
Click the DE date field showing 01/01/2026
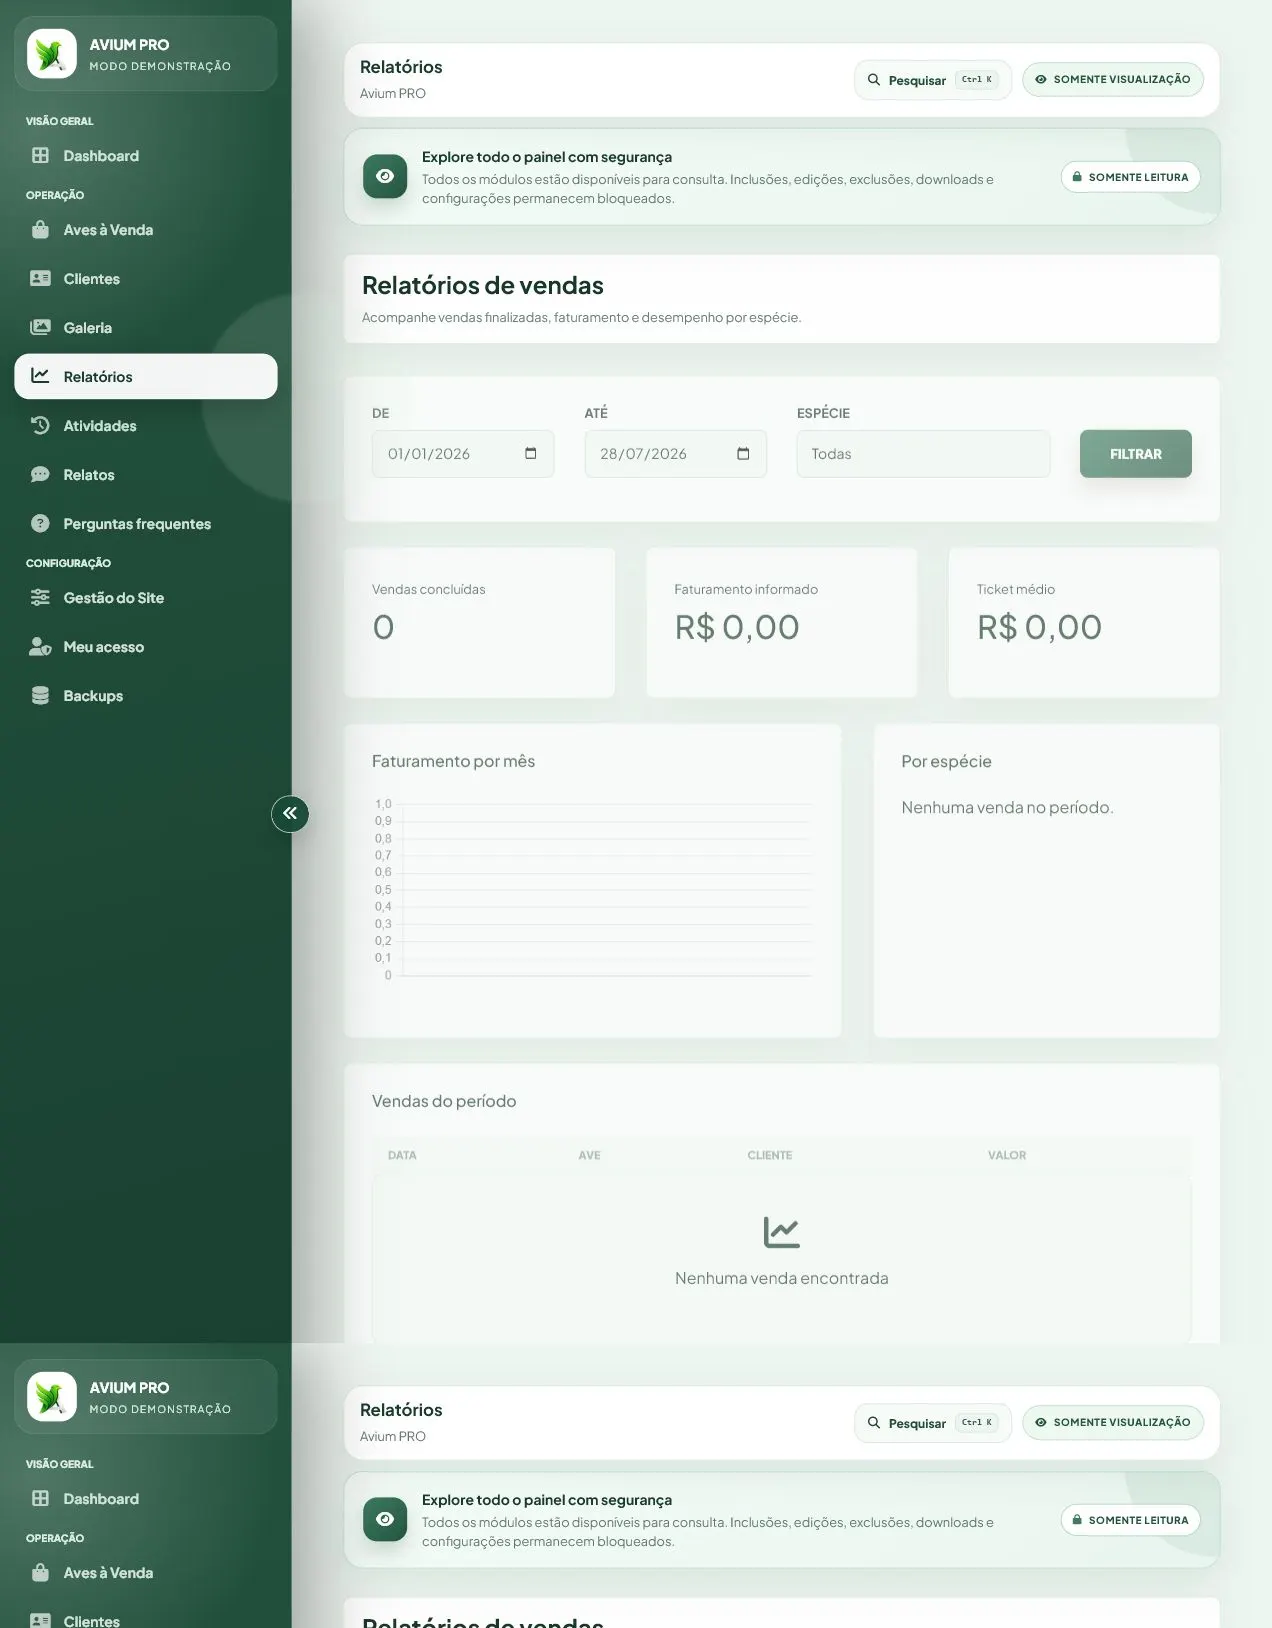[x=463, y=454]
